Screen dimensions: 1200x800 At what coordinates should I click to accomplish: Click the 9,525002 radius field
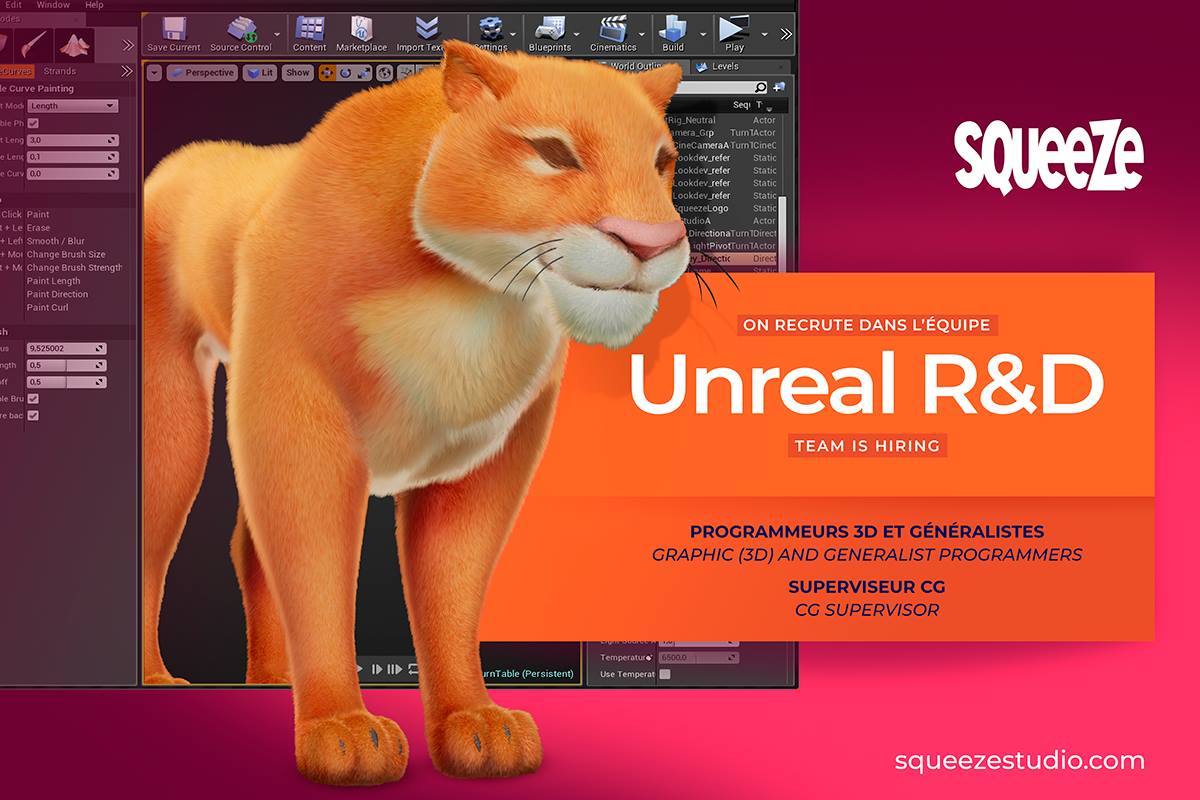pos(66,348)
